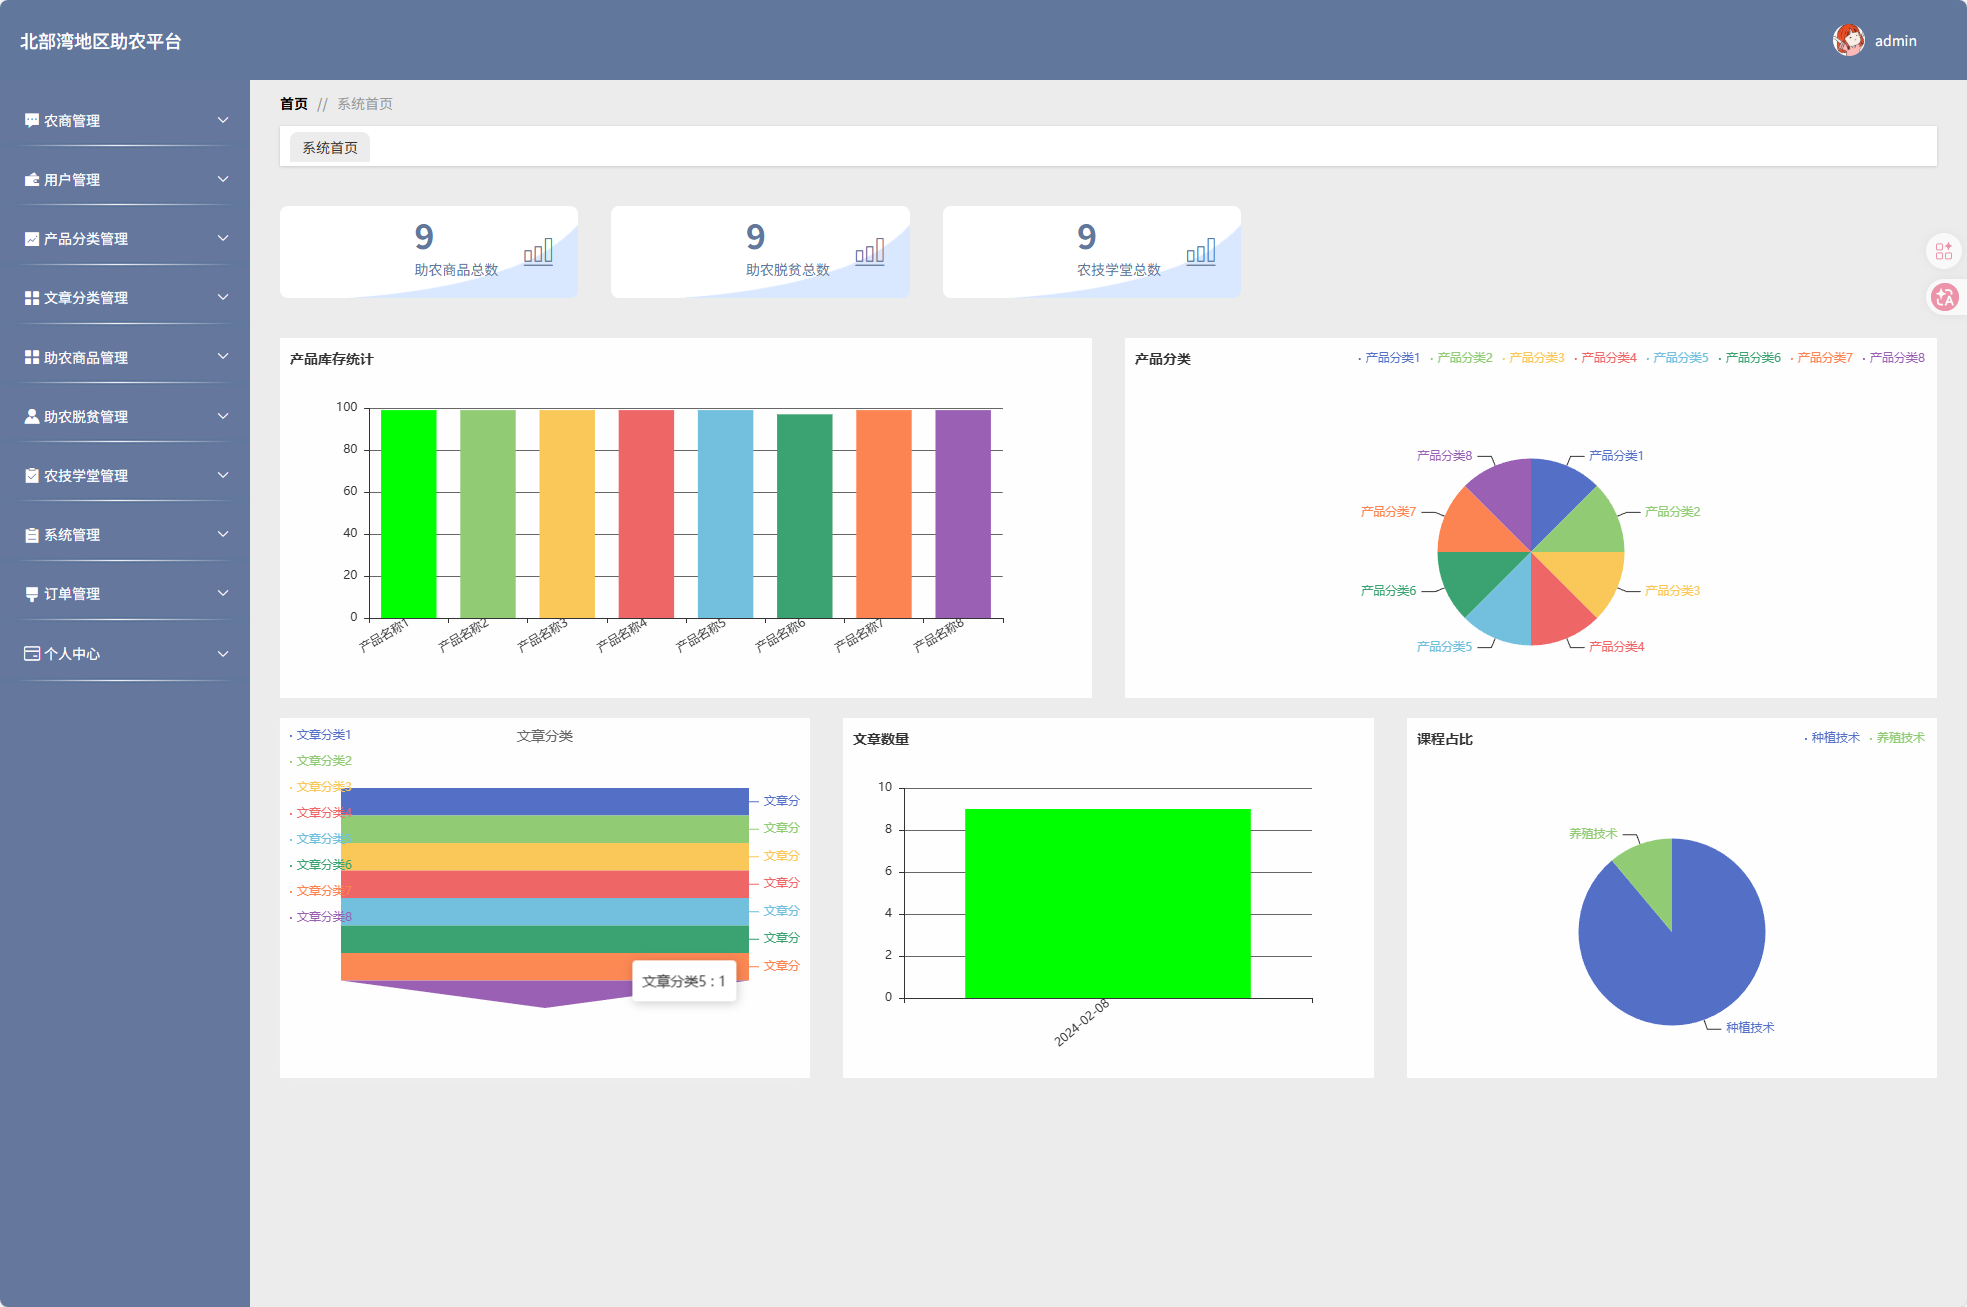Click the 文章数量 chart title
This screenshot has height=1307, width=1967.
(881, 739)
